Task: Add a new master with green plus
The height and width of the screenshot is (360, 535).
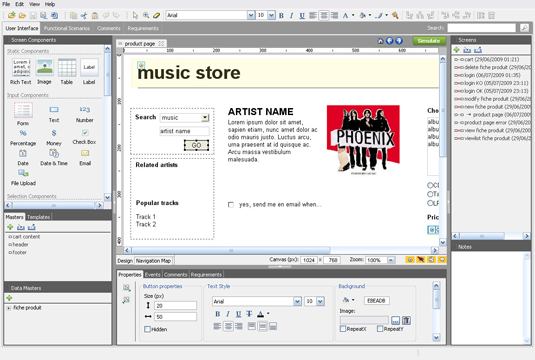Action: click(10, 227)
